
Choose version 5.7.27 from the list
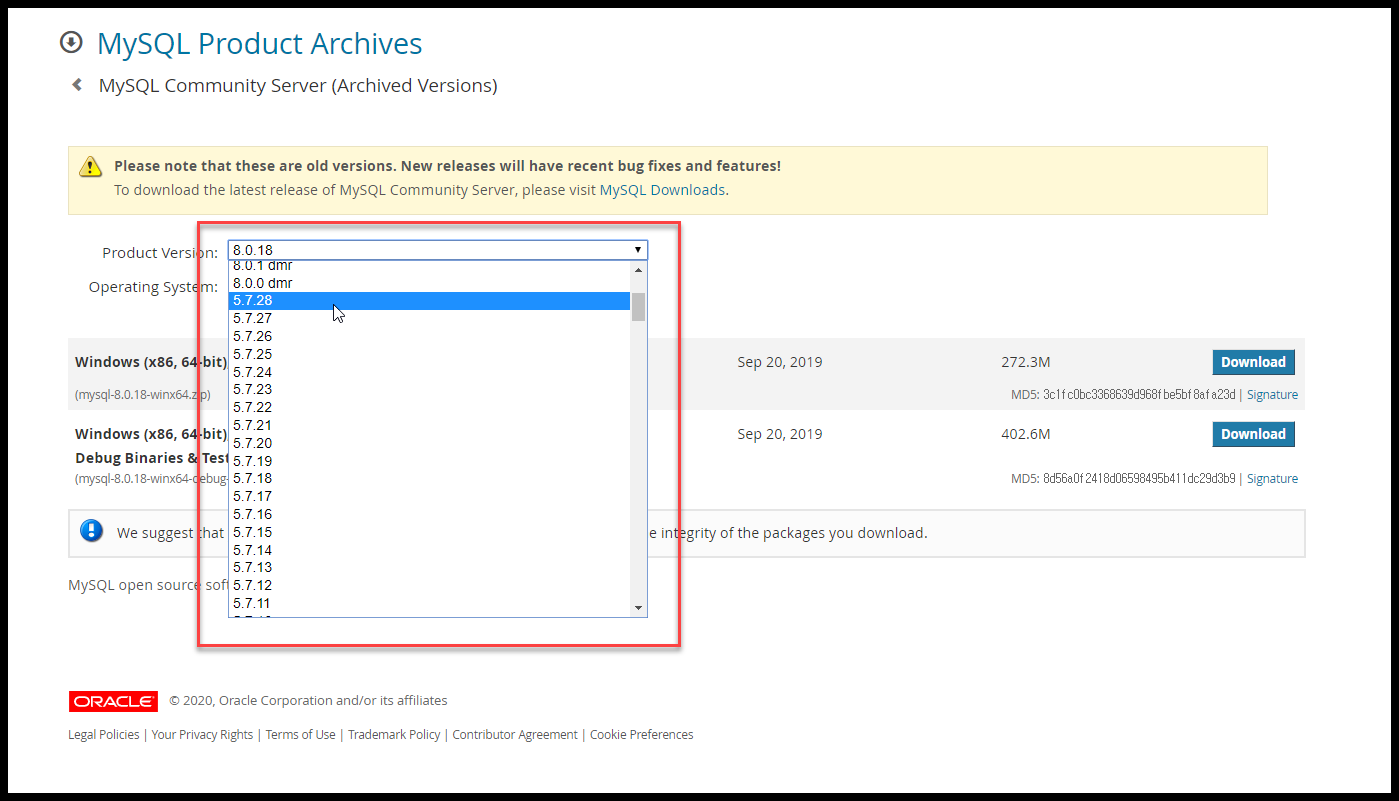[x=429, y=318]
